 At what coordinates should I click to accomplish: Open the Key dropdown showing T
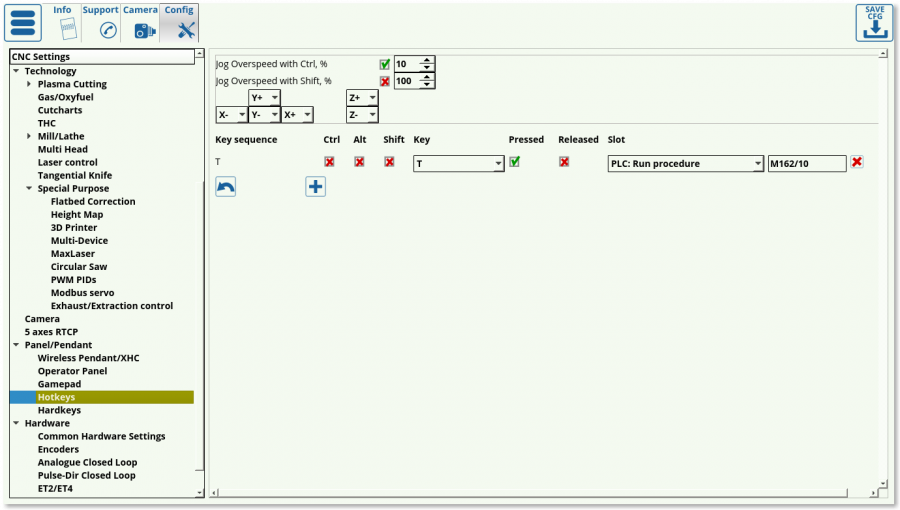[459, 163]
